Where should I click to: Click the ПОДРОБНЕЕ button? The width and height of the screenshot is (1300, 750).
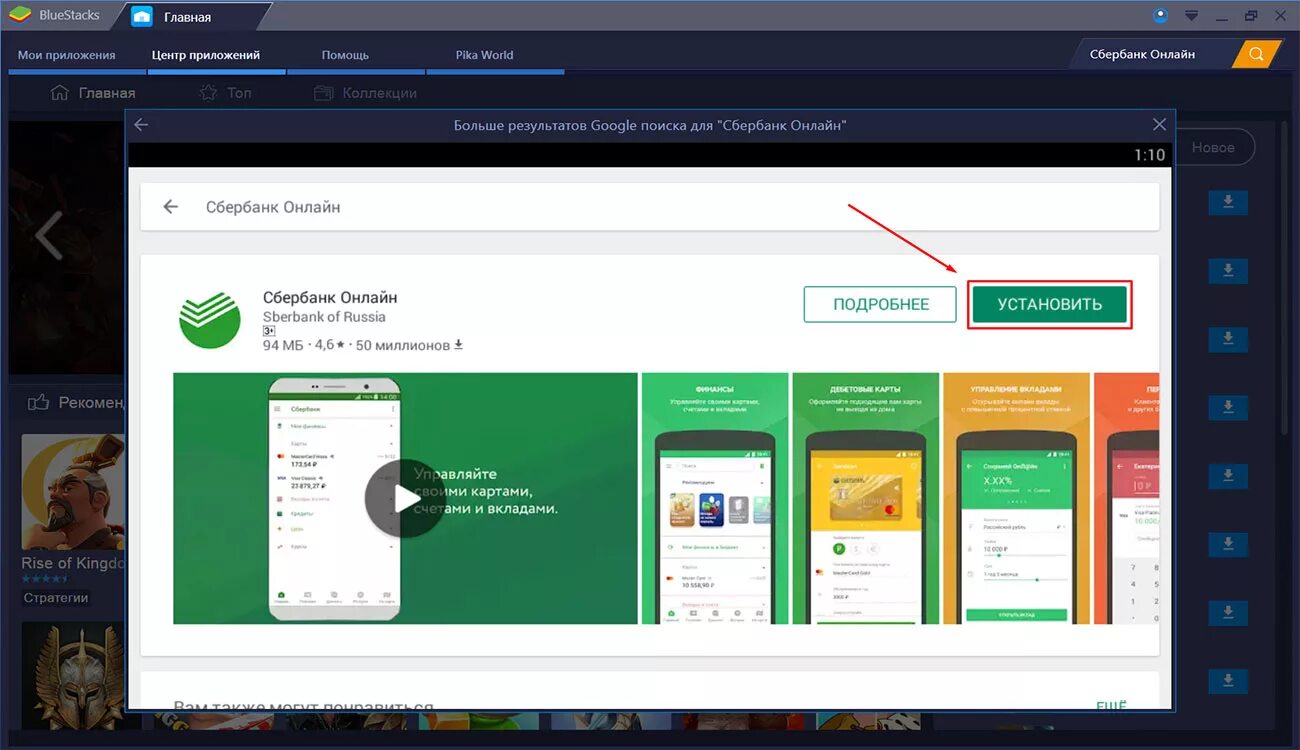(881, 305)
